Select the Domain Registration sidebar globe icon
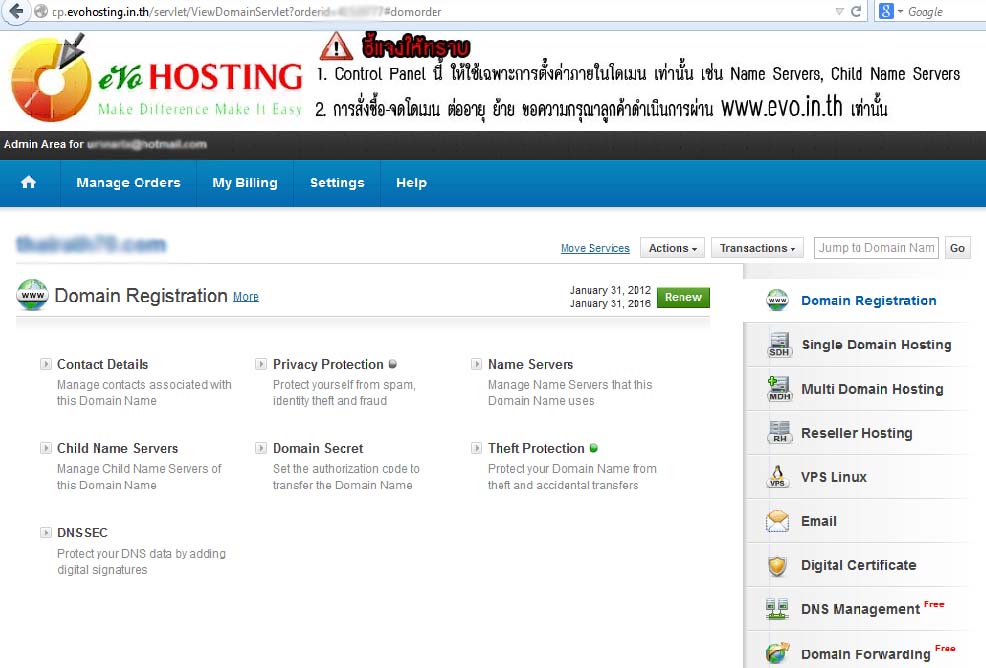This screenshot has width=986, height=668. [x=777, y=300]
